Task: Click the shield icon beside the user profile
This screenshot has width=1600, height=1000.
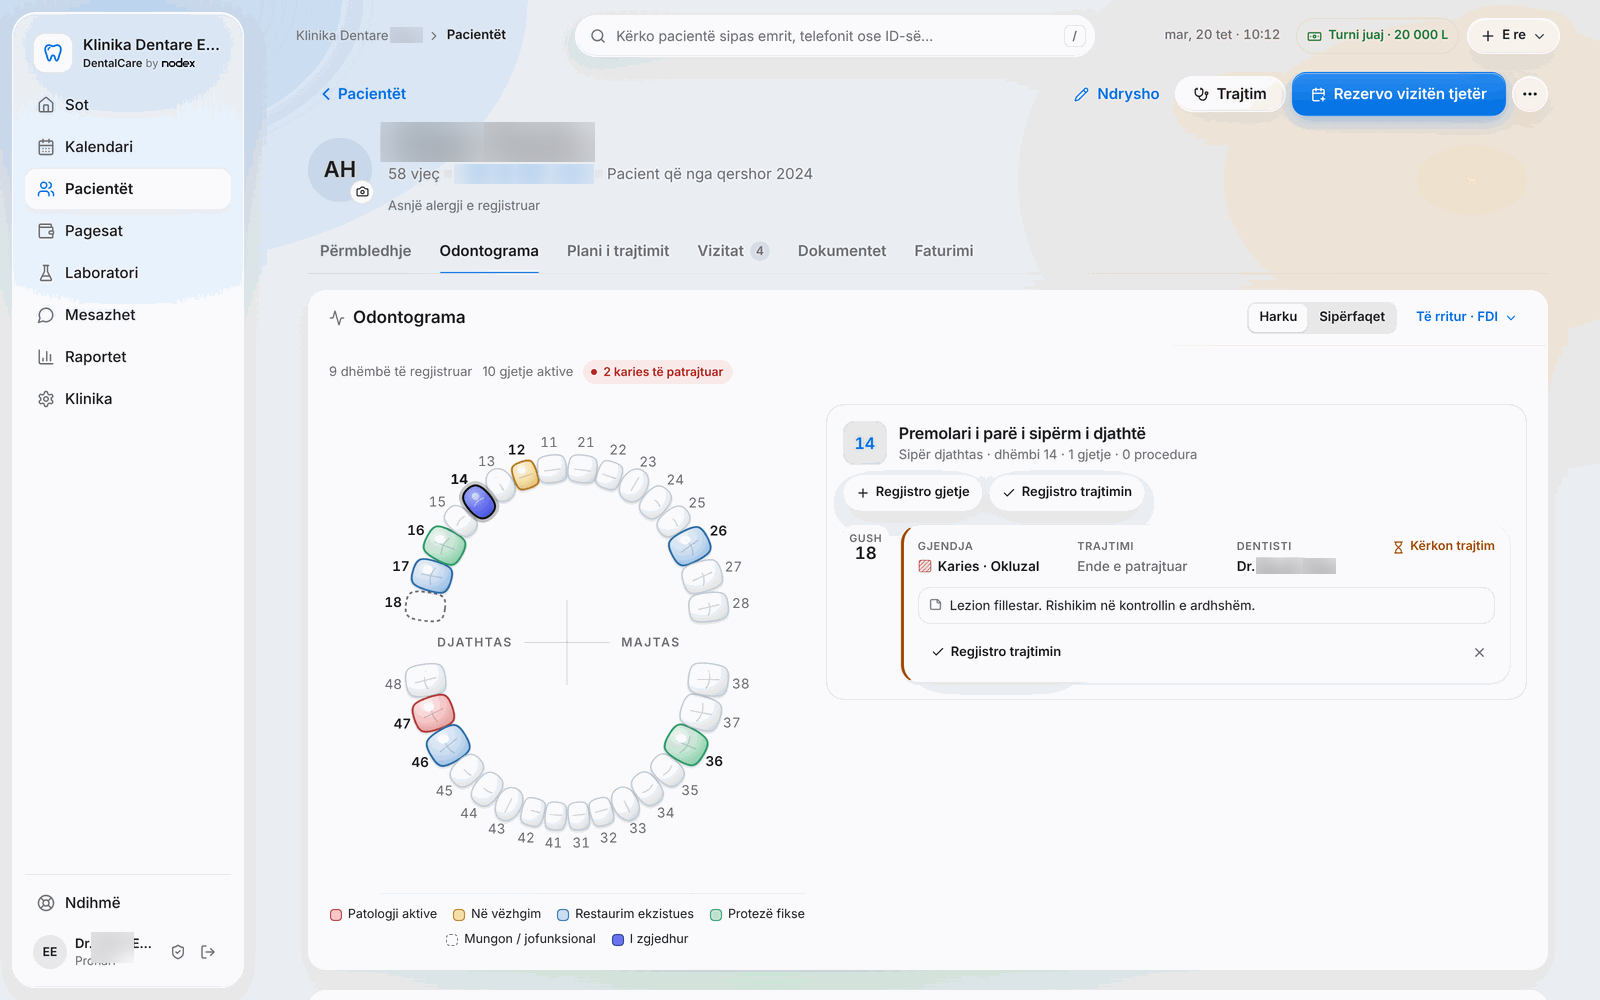Action: [178, 952]
